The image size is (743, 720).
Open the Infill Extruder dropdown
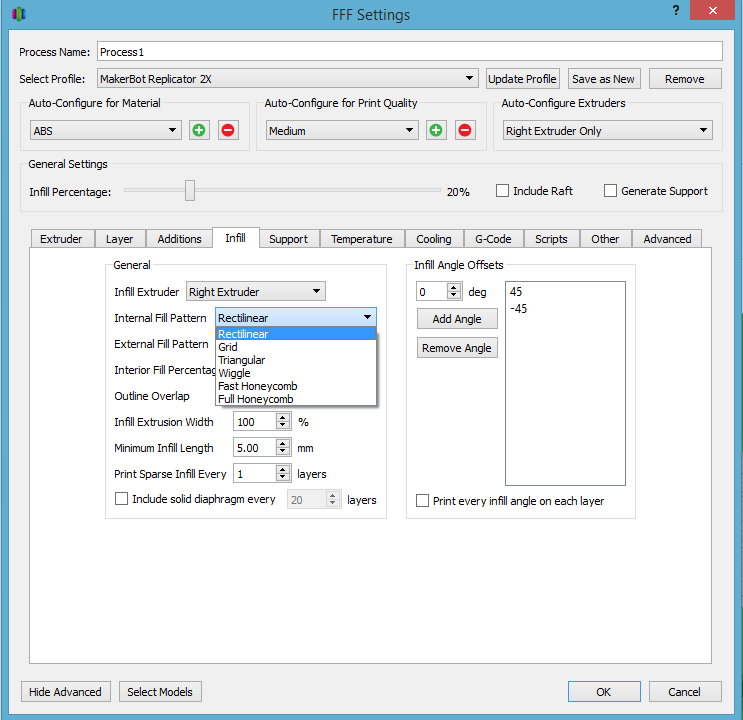(x=256, y=292)
